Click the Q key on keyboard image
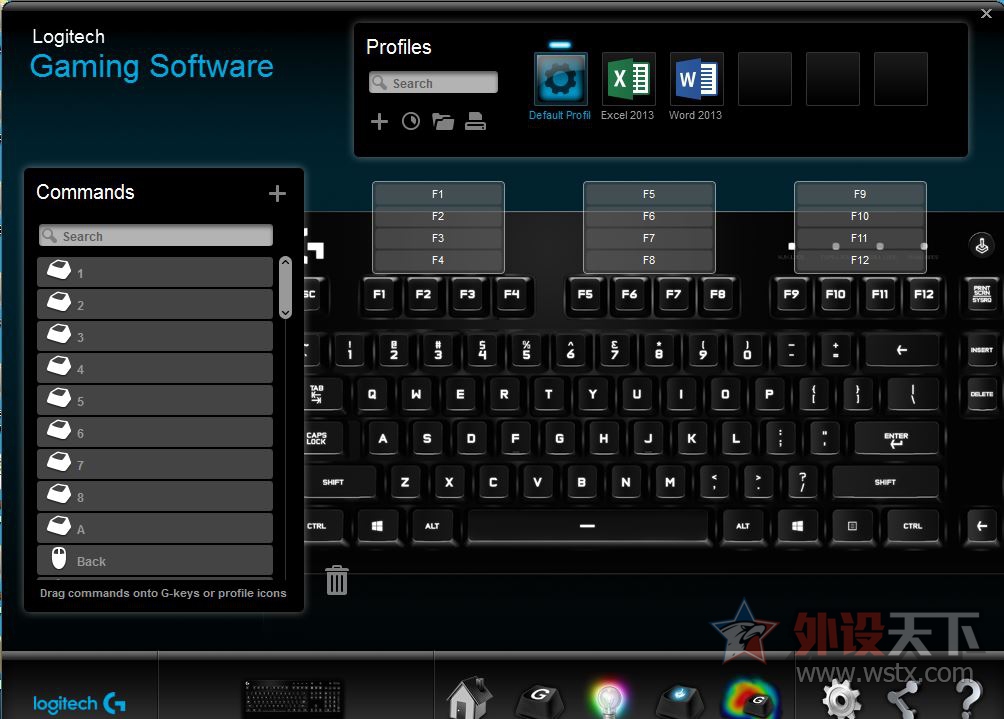 point(372,394)
